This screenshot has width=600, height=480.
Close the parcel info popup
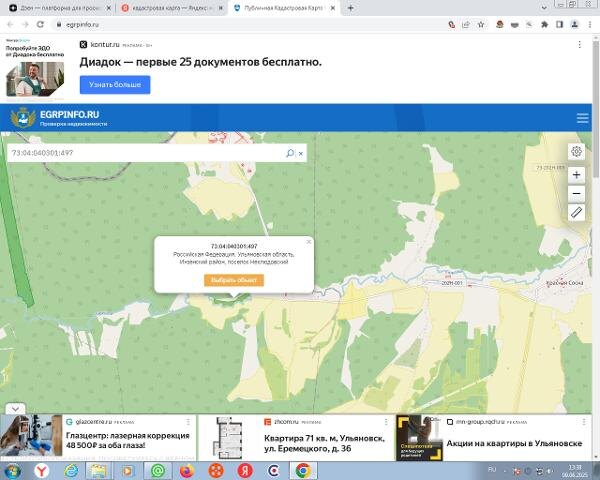click(308, 242)
